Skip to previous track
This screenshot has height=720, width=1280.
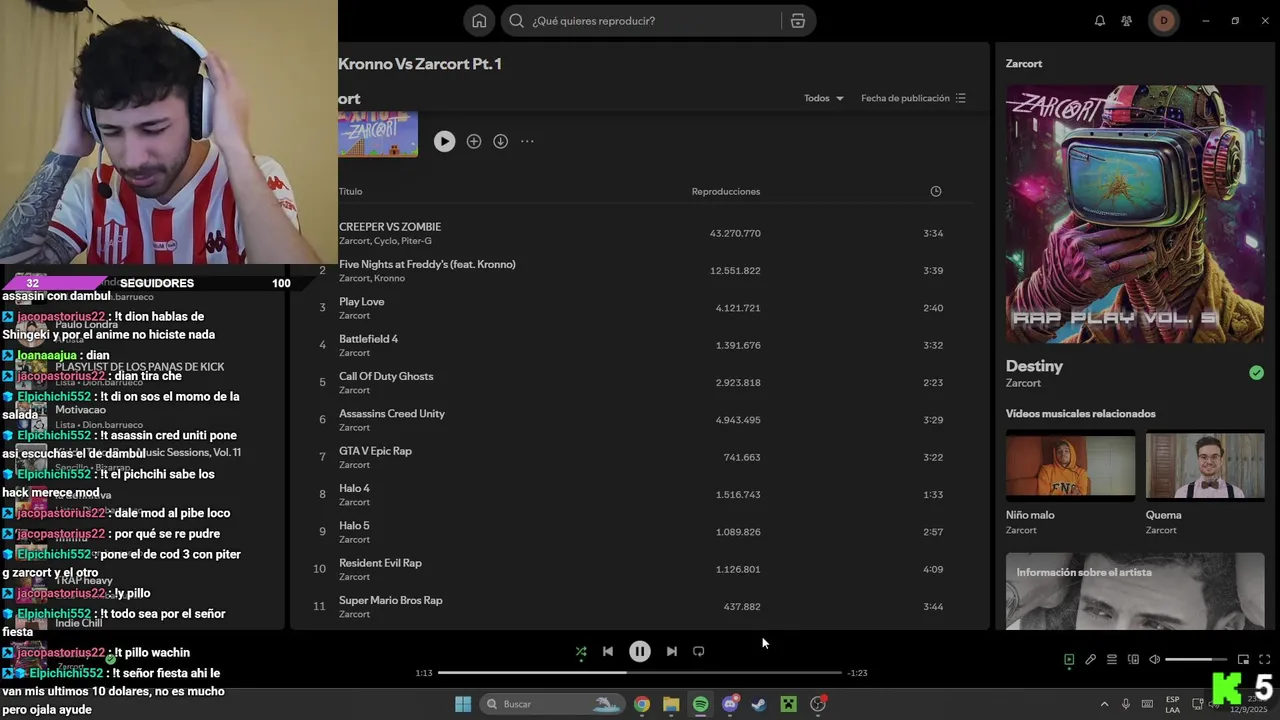tap(608, 652)
